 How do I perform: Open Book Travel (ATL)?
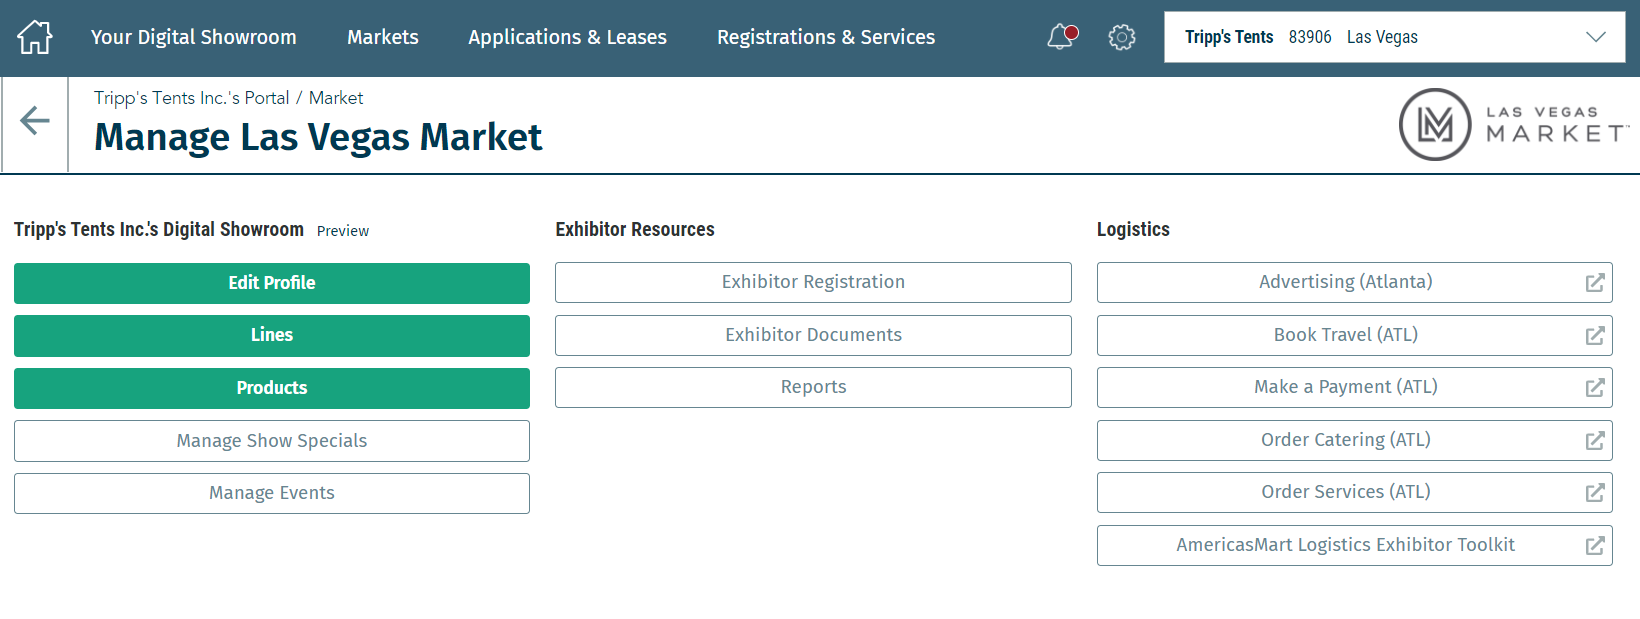[1354, 335]
